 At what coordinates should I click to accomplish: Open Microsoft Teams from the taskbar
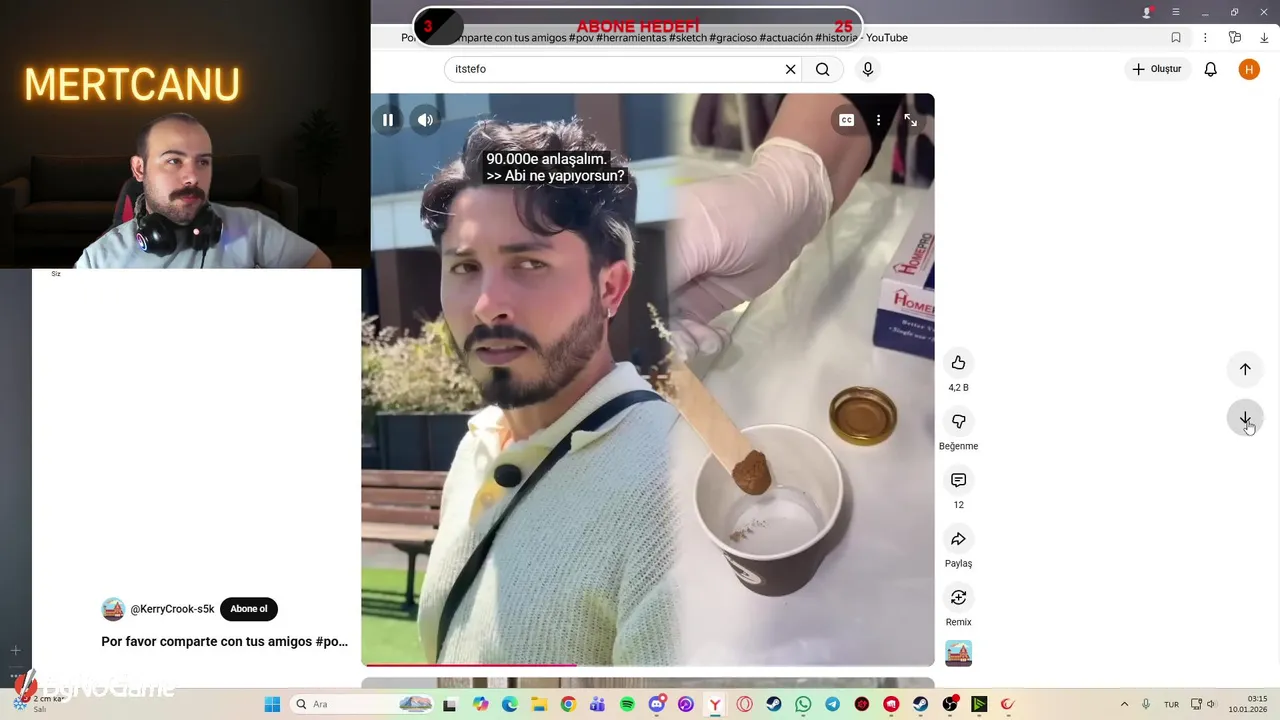click(598, 704)
